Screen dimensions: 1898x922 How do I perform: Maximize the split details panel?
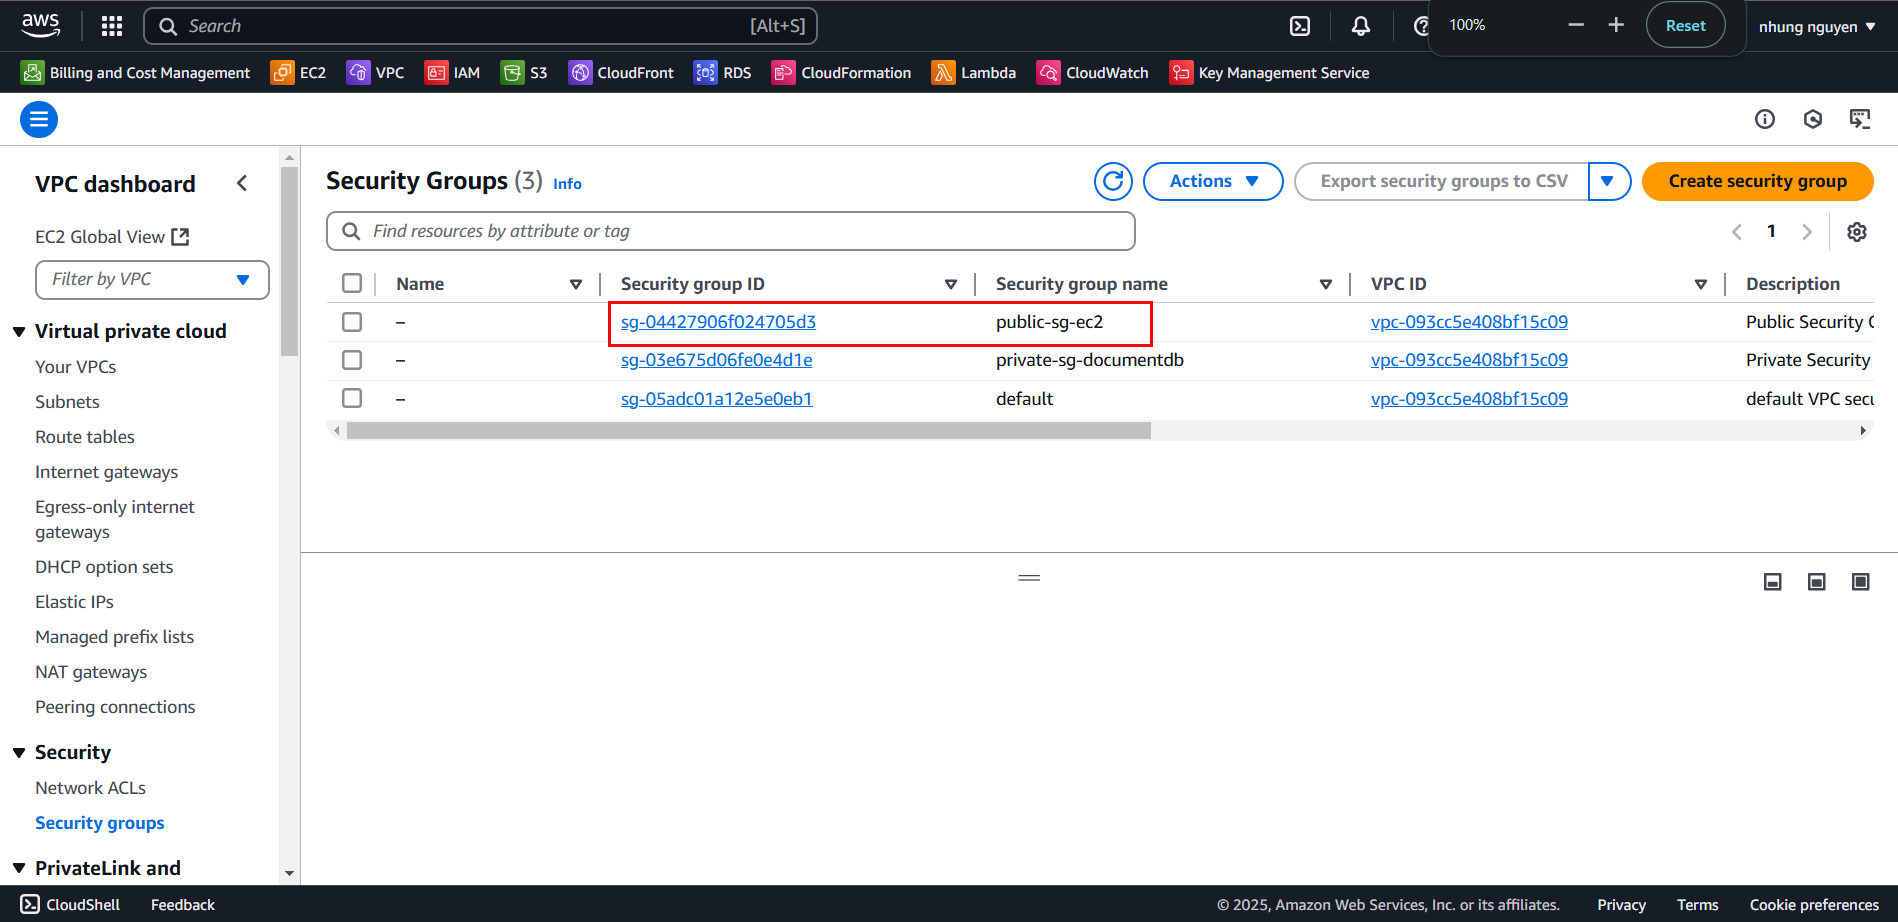coord(1861,582)
